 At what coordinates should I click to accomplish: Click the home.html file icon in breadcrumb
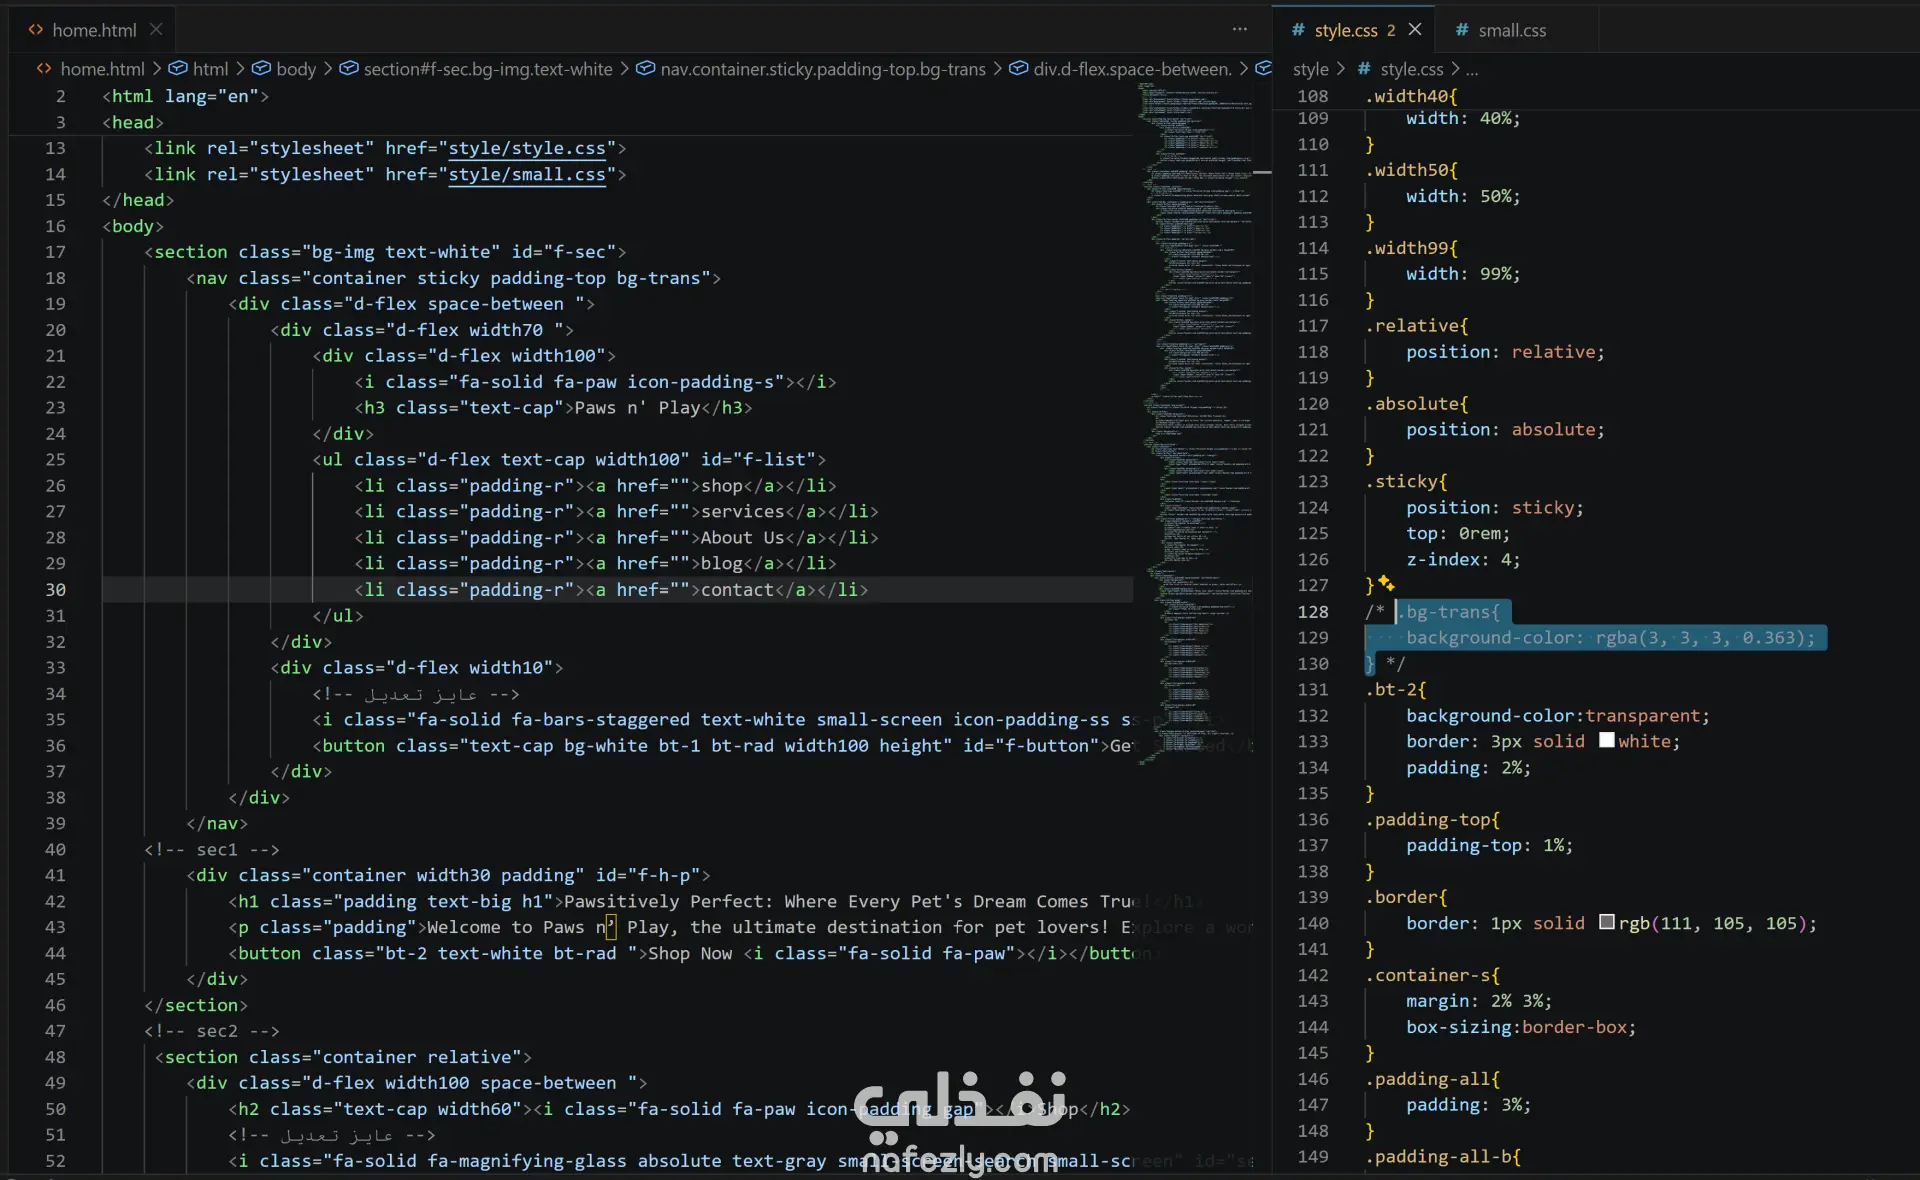[44, 68]
